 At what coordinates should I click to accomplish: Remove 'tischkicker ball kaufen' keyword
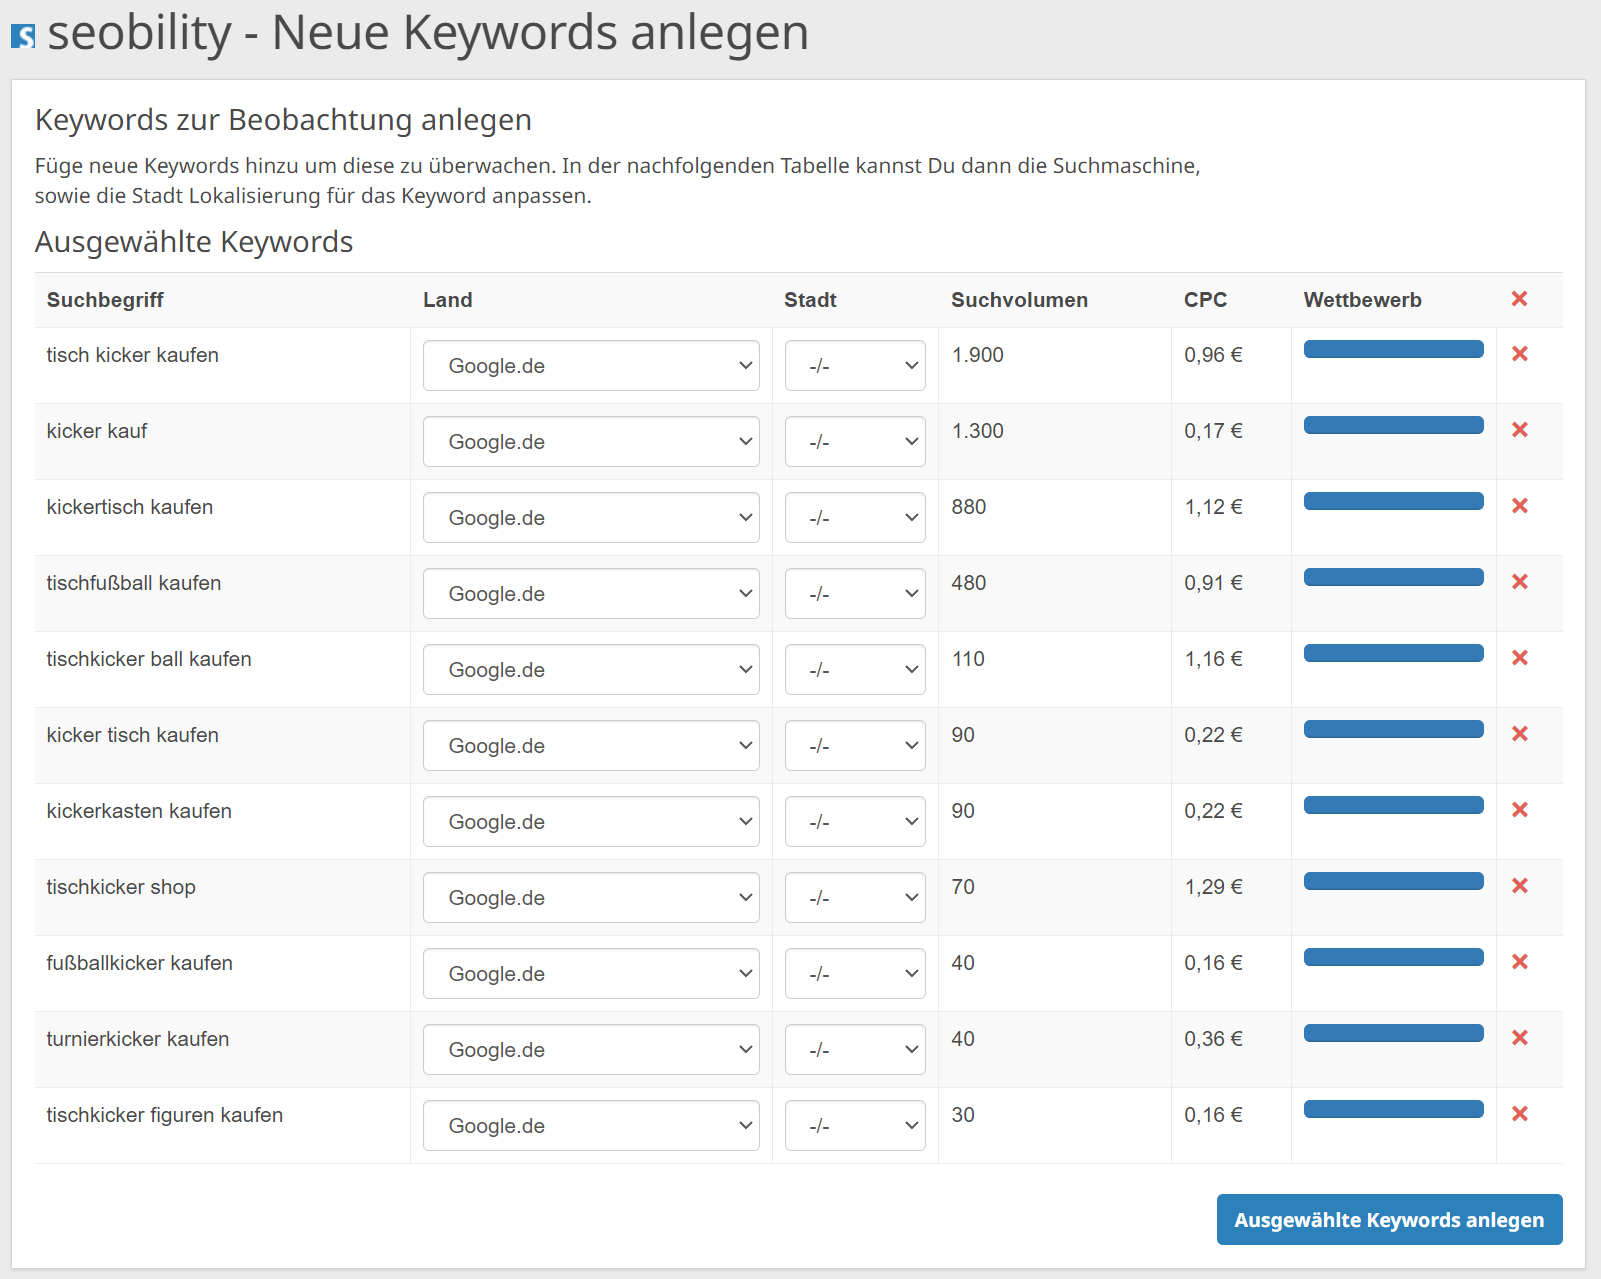tap(1520, 658)
